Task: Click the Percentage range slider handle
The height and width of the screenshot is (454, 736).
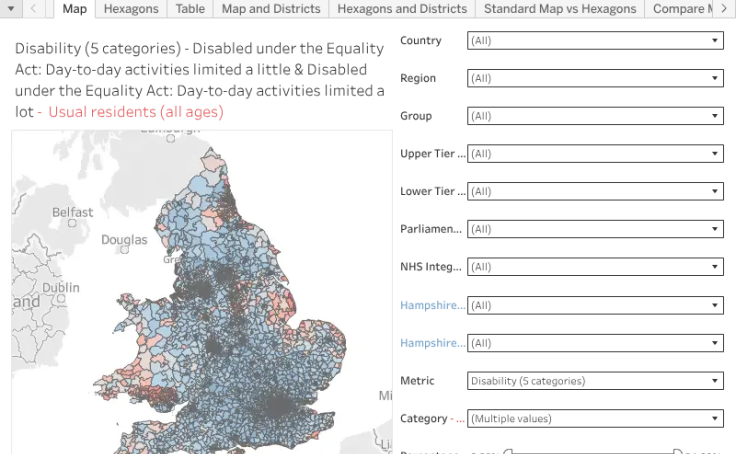Action: coord(507,451)
